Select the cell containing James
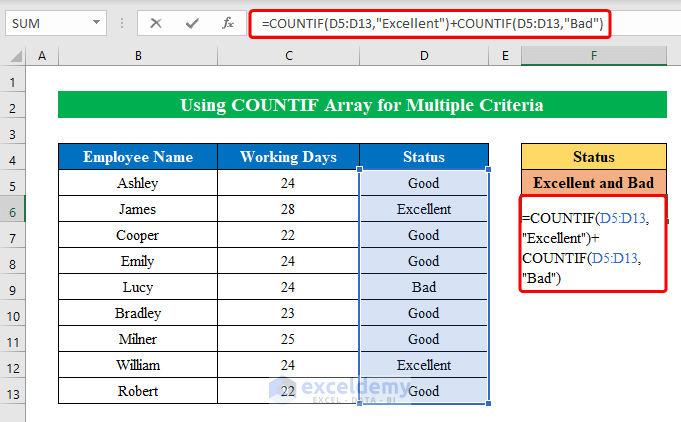The image size is (681, 422). pos(138,209)
